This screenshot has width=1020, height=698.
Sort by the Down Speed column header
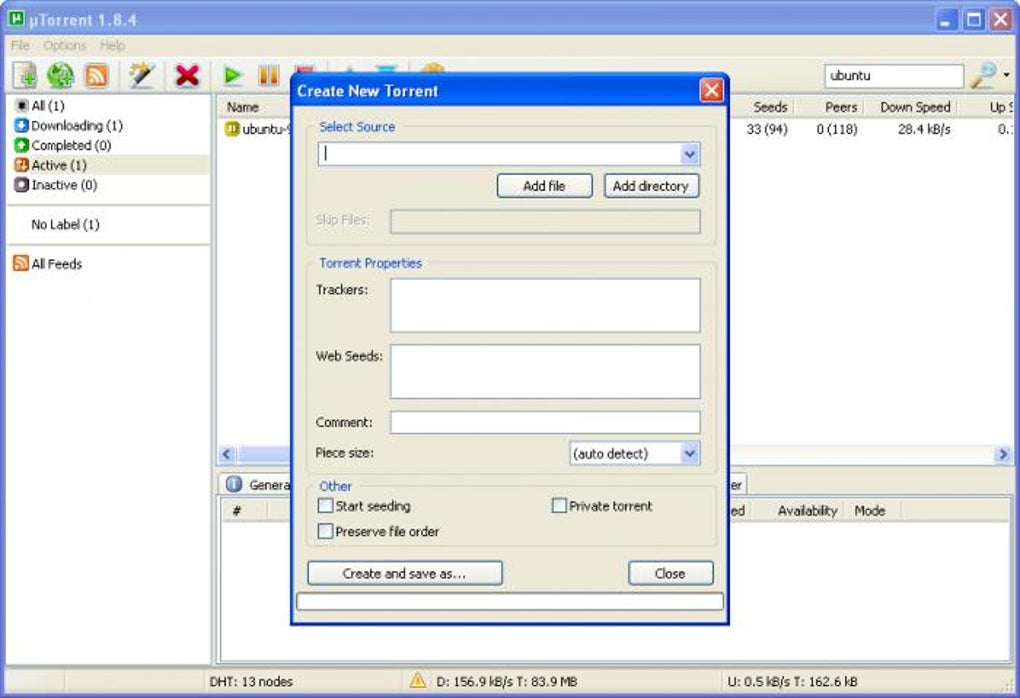pyautogui.click(x=915, y=107)
